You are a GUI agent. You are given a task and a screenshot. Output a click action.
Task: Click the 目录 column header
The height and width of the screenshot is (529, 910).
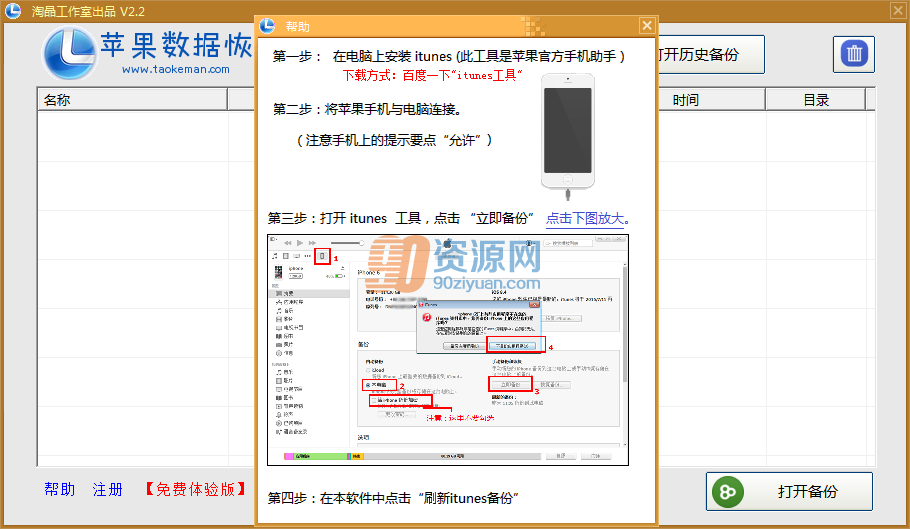816,100
